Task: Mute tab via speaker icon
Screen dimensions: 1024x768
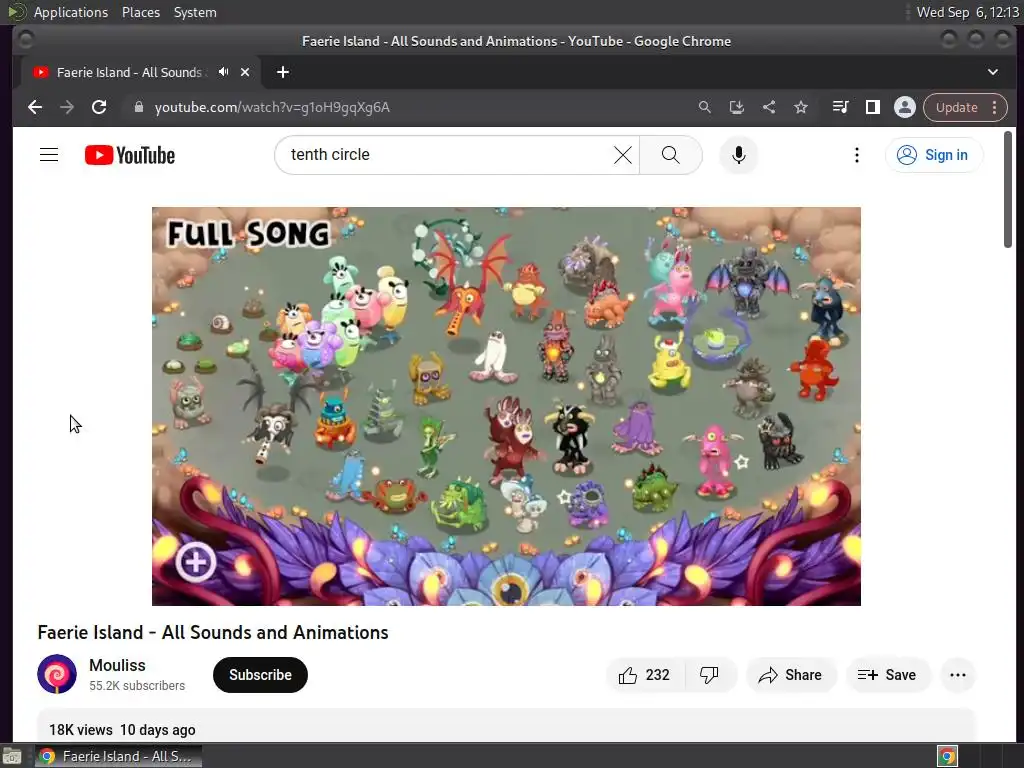Action: pyautogui.click(x=223, y=72)
